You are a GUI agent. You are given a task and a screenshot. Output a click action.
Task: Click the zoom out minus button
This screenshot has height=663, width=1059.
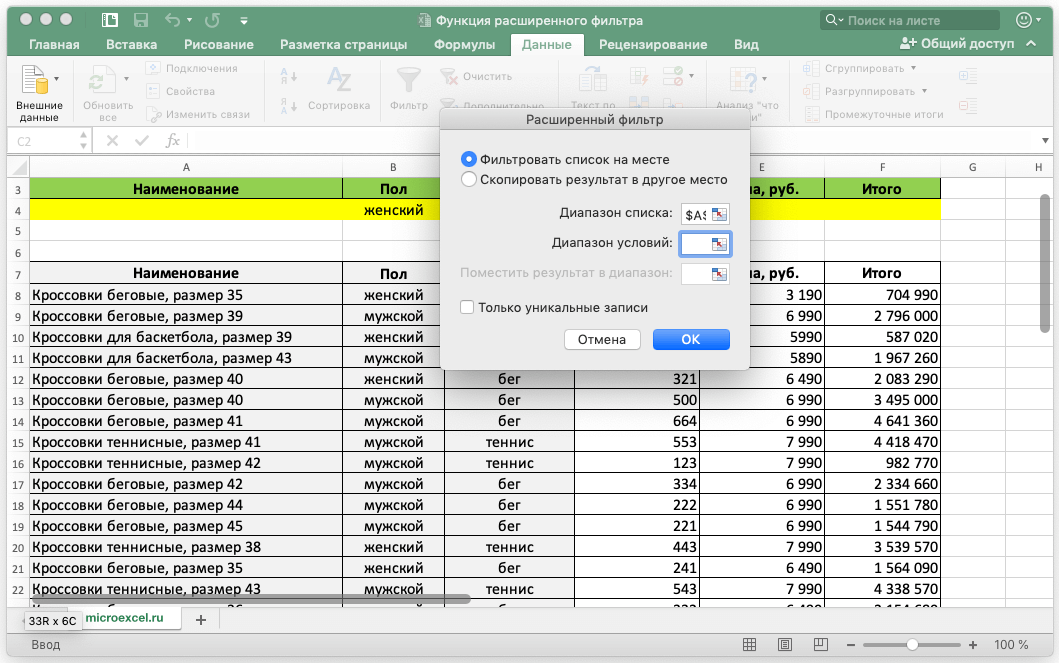(x=850, y=645)
